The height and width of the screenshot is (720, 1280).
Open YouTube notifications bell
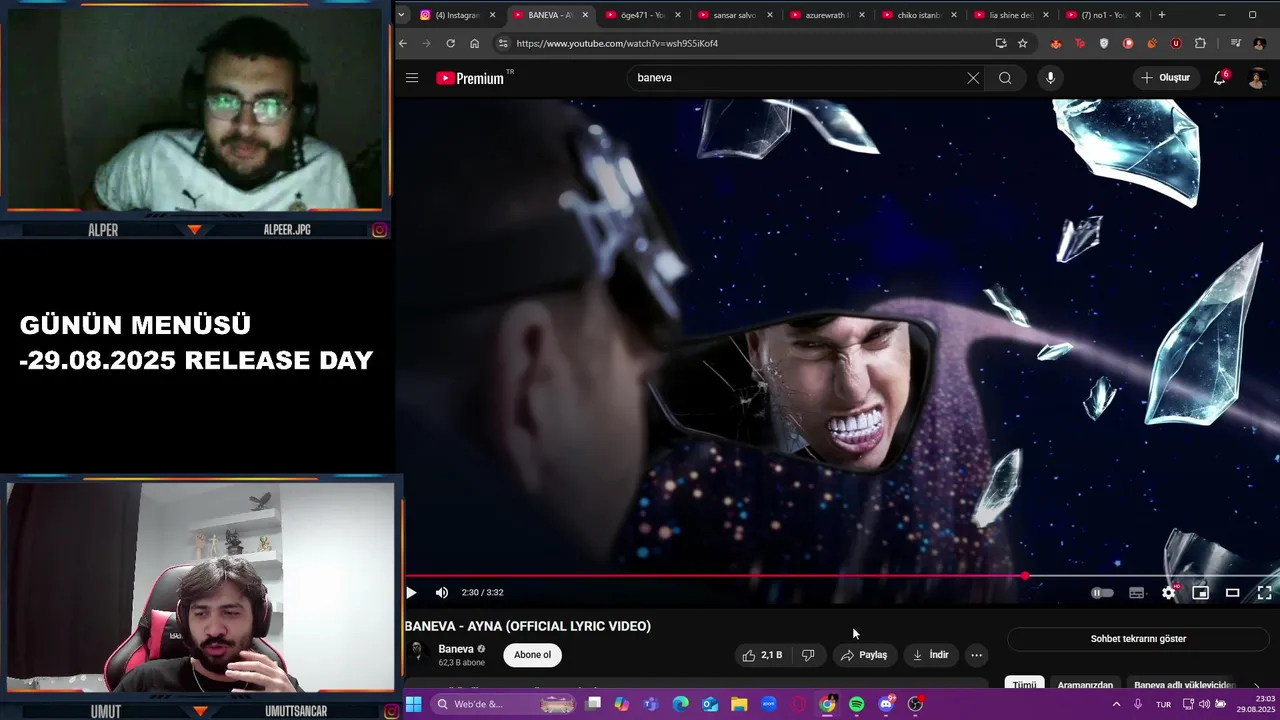click(1220, 78)
